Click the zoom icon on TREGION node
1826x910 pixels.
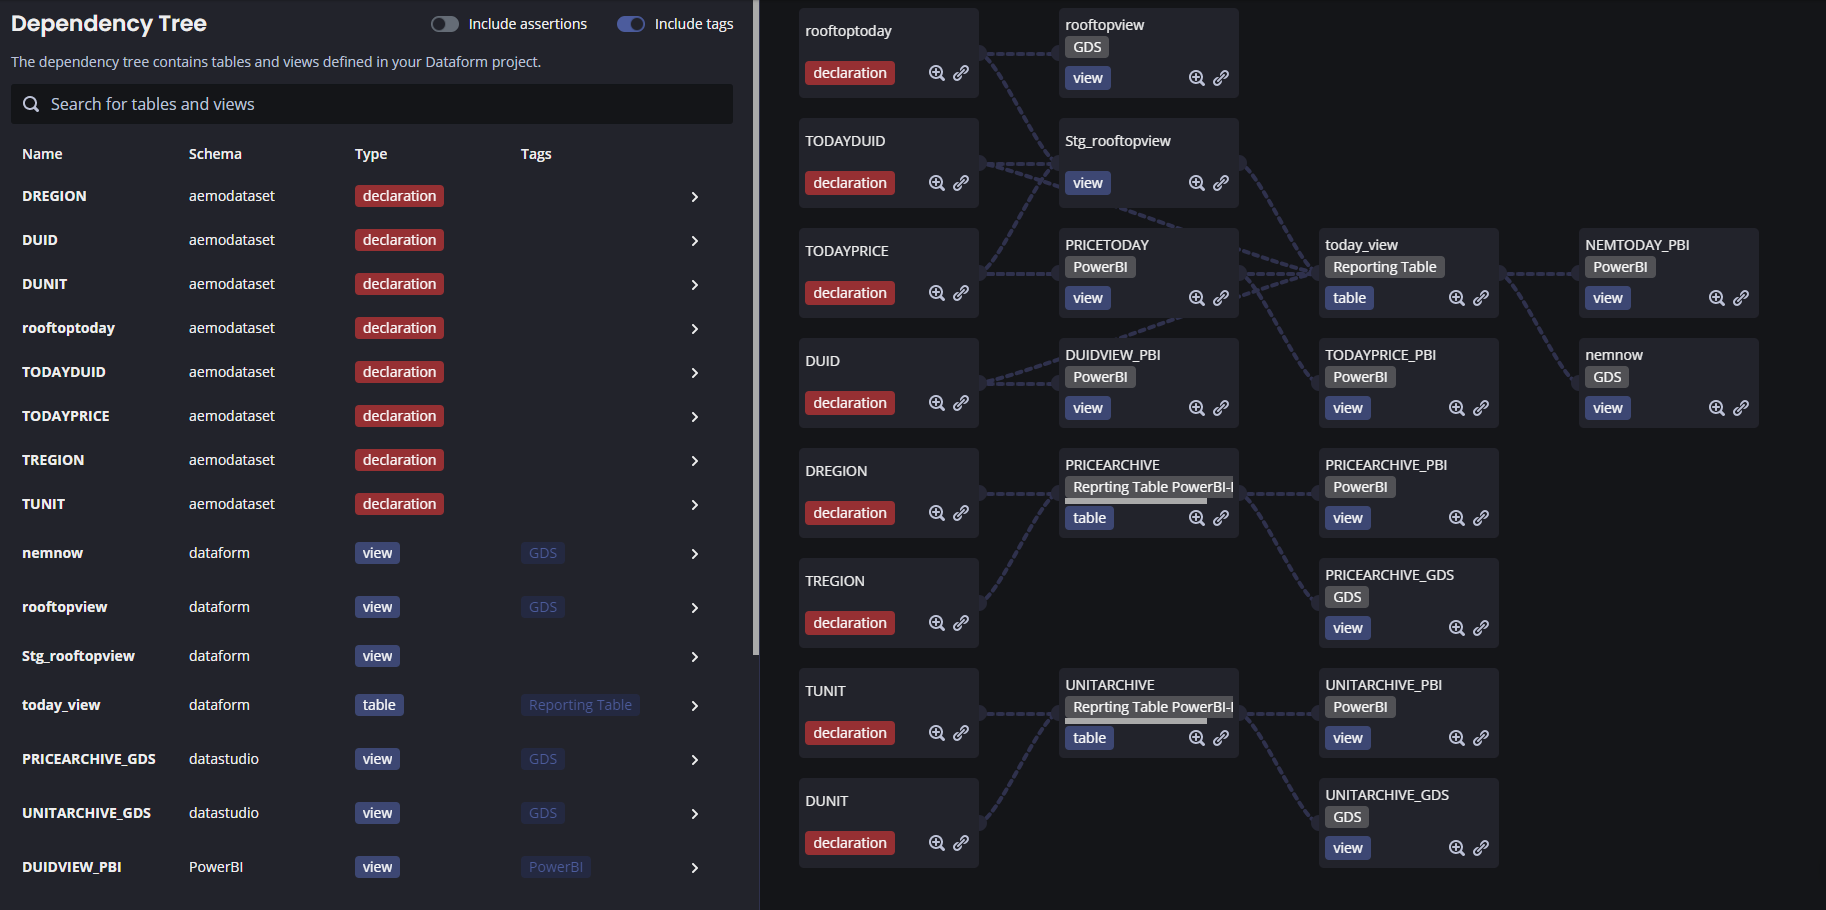pyautogui.click(x=936, y=622)
